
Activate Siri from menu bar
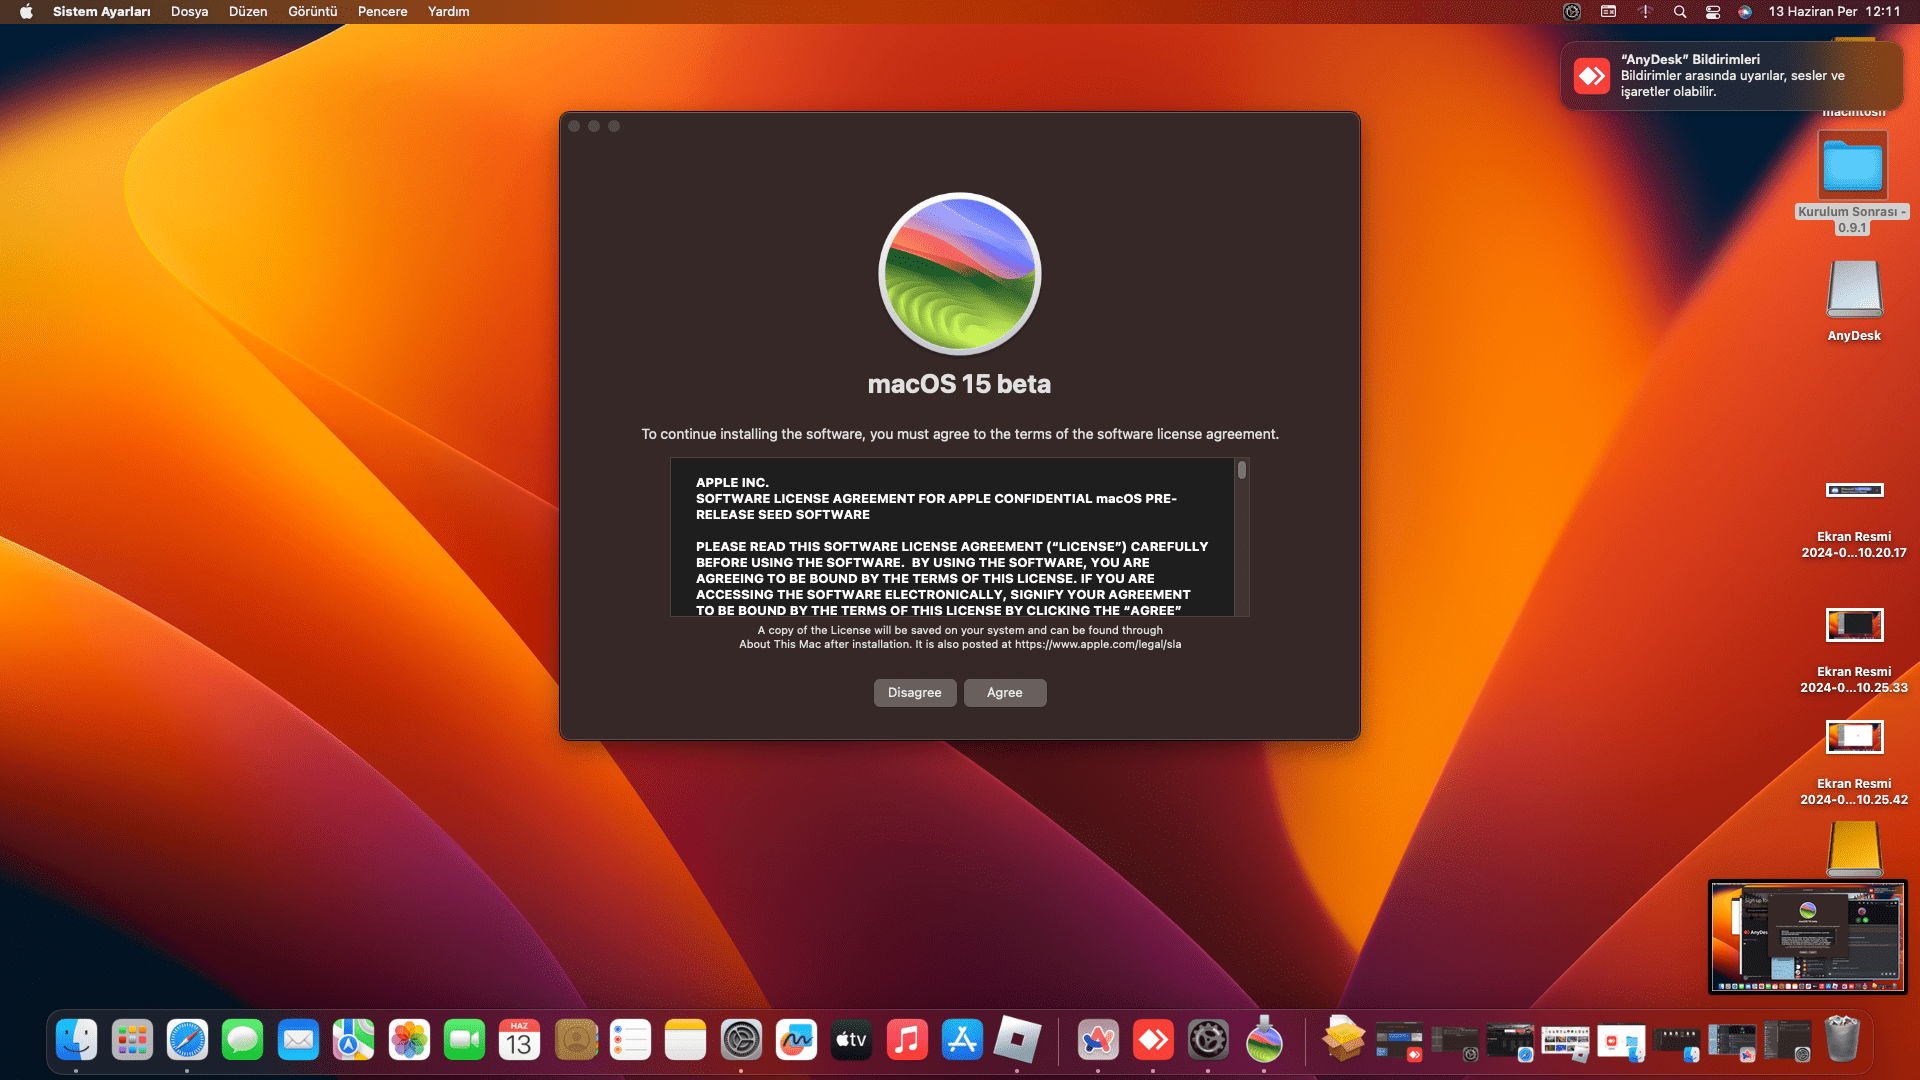[1745, 12]
